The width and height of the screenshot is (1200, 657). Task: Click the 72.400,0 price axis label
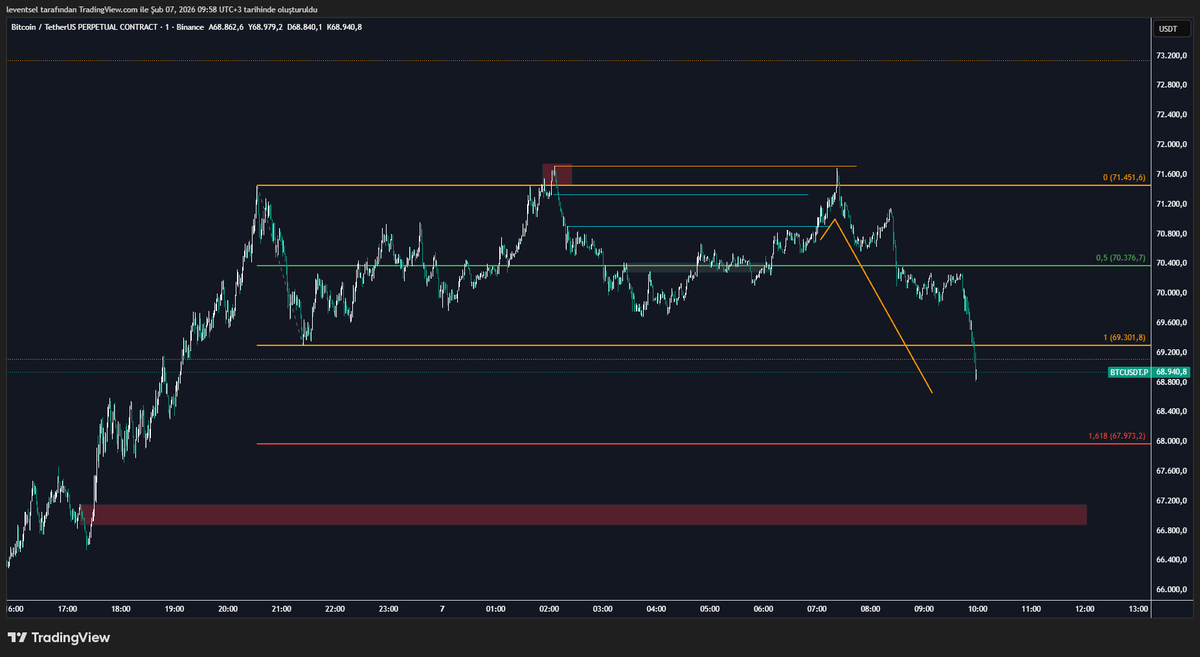point(1170,115)
